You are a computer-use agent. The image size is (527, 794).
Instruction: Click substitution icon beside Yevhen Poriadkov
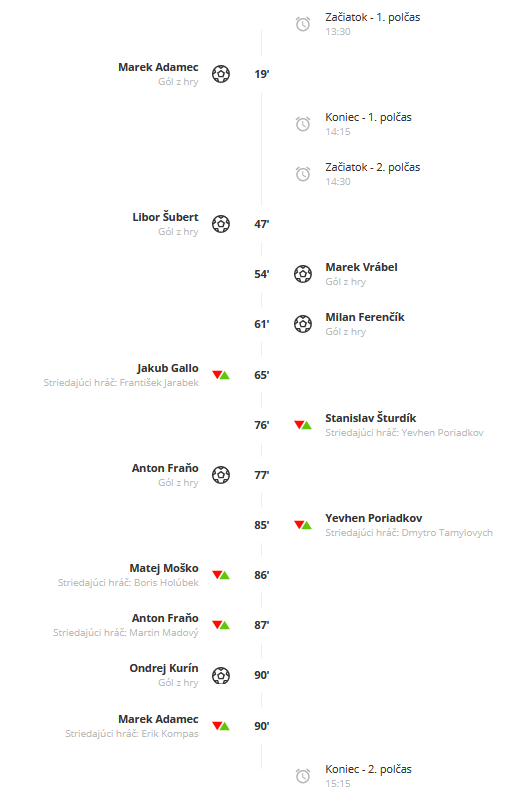pyautogui.click(x=303, y=525)
